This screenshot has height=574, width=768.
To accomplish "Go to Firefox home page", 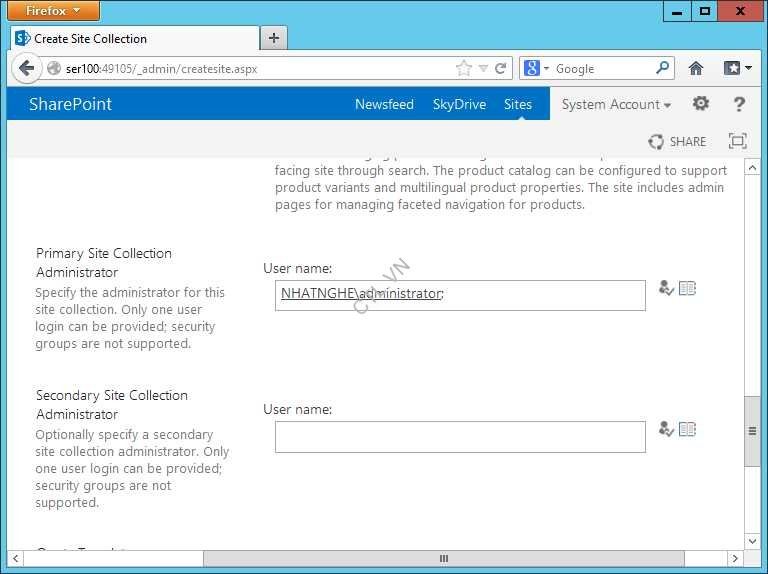I will 696,68.
